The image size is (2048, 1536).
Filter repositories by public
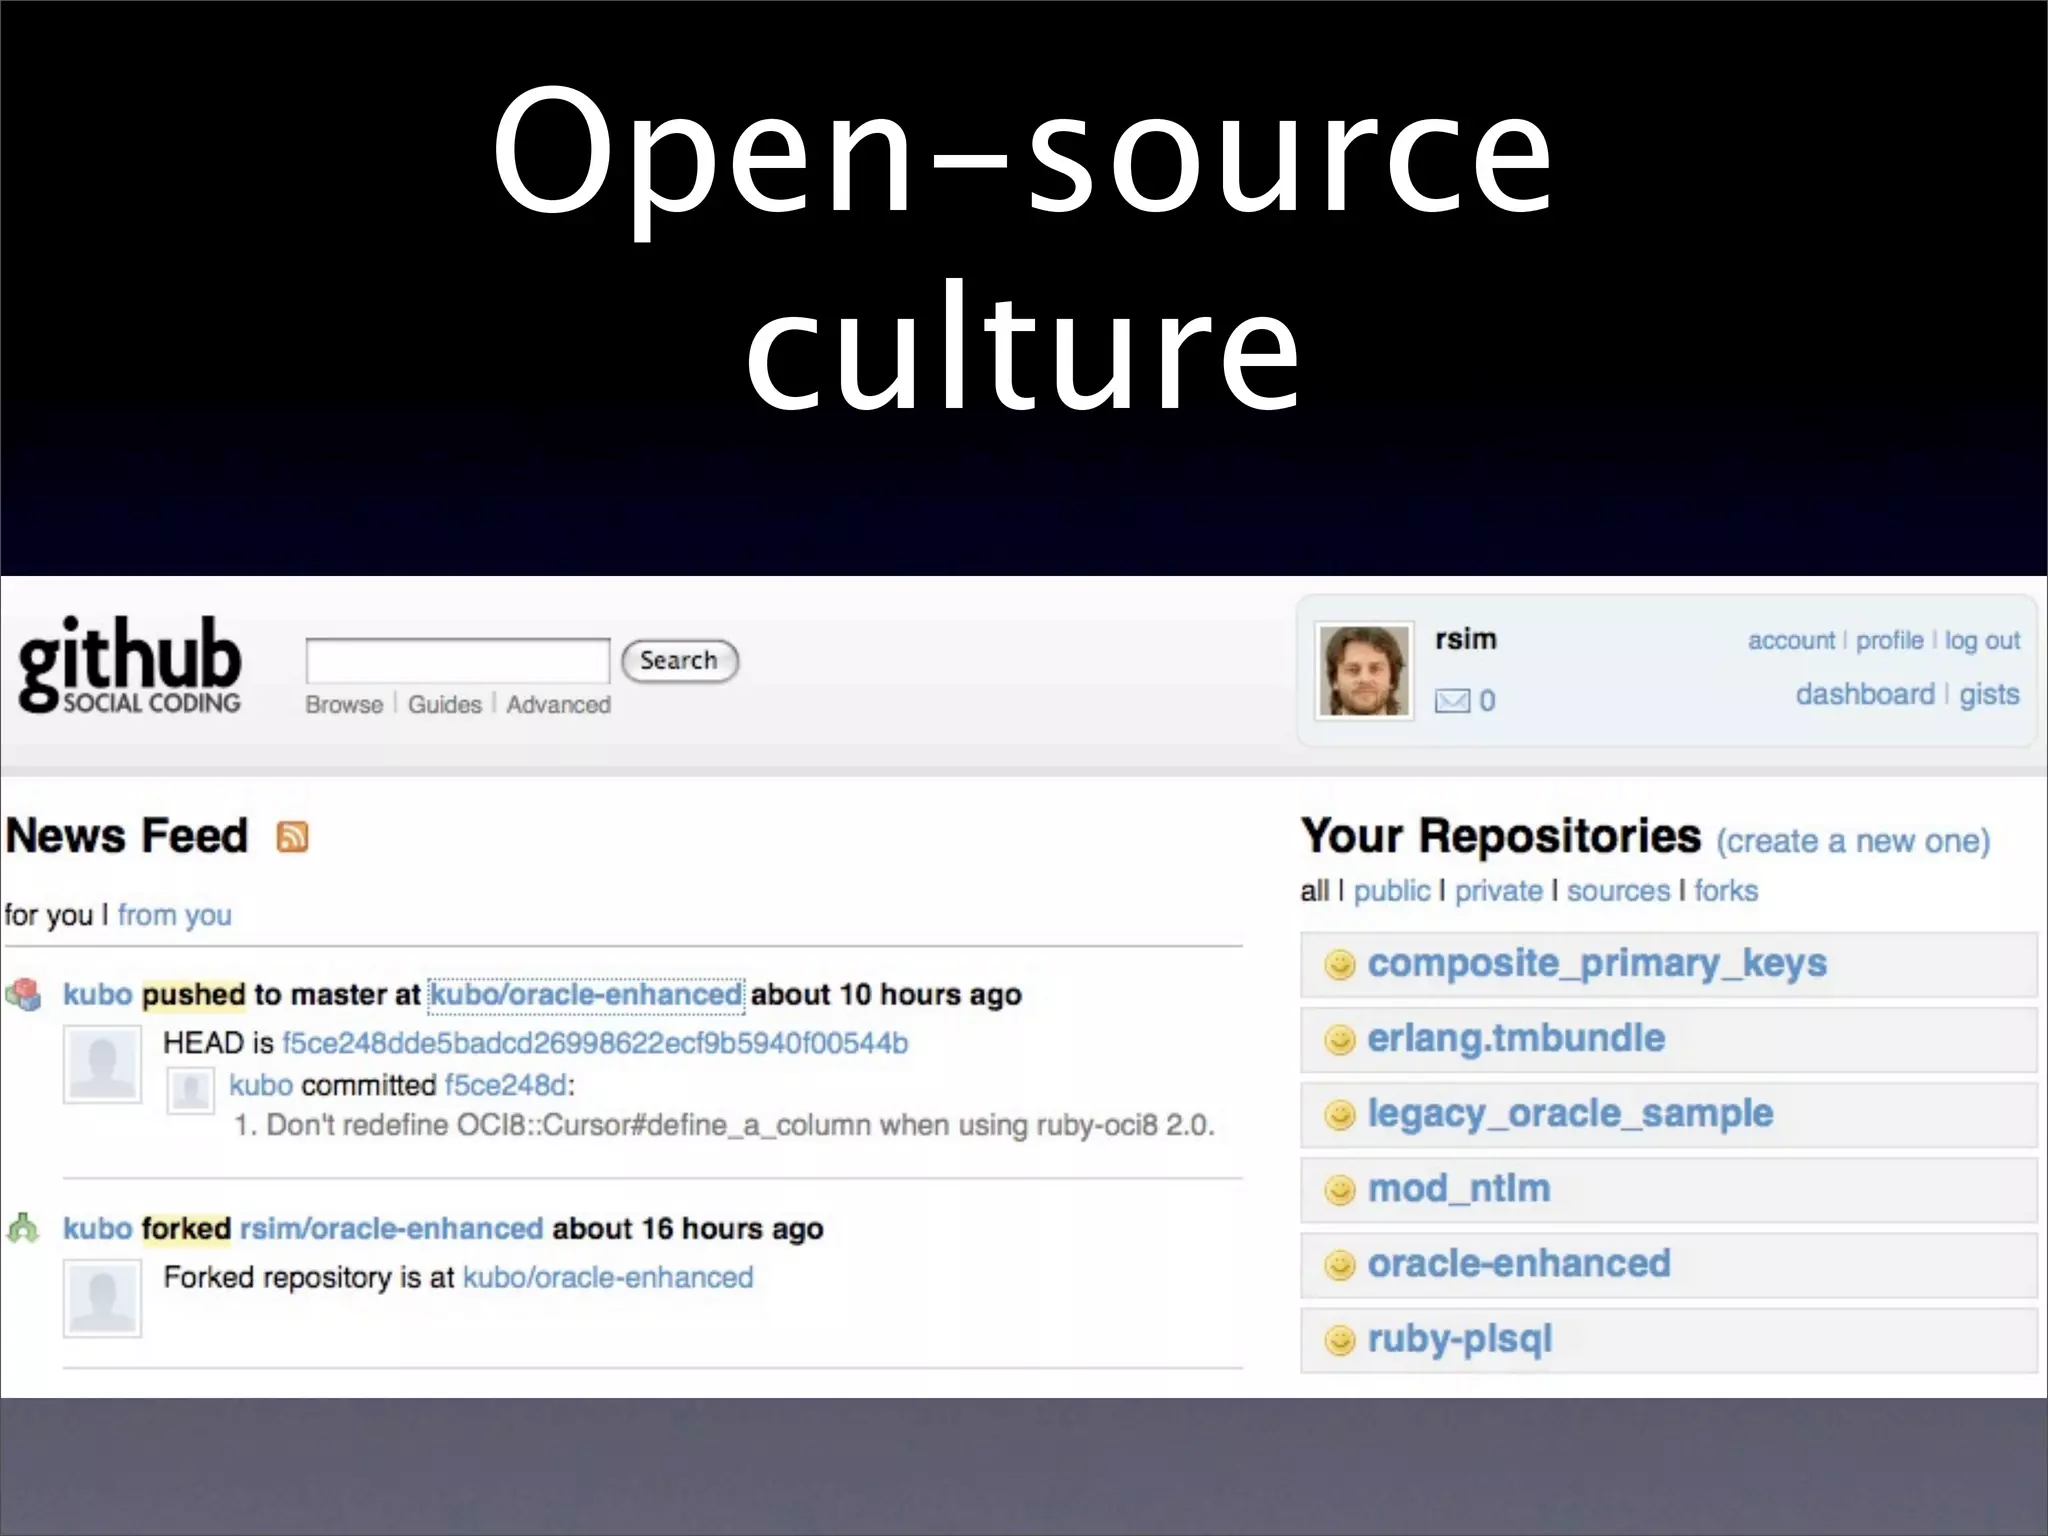coord(1391,891)
